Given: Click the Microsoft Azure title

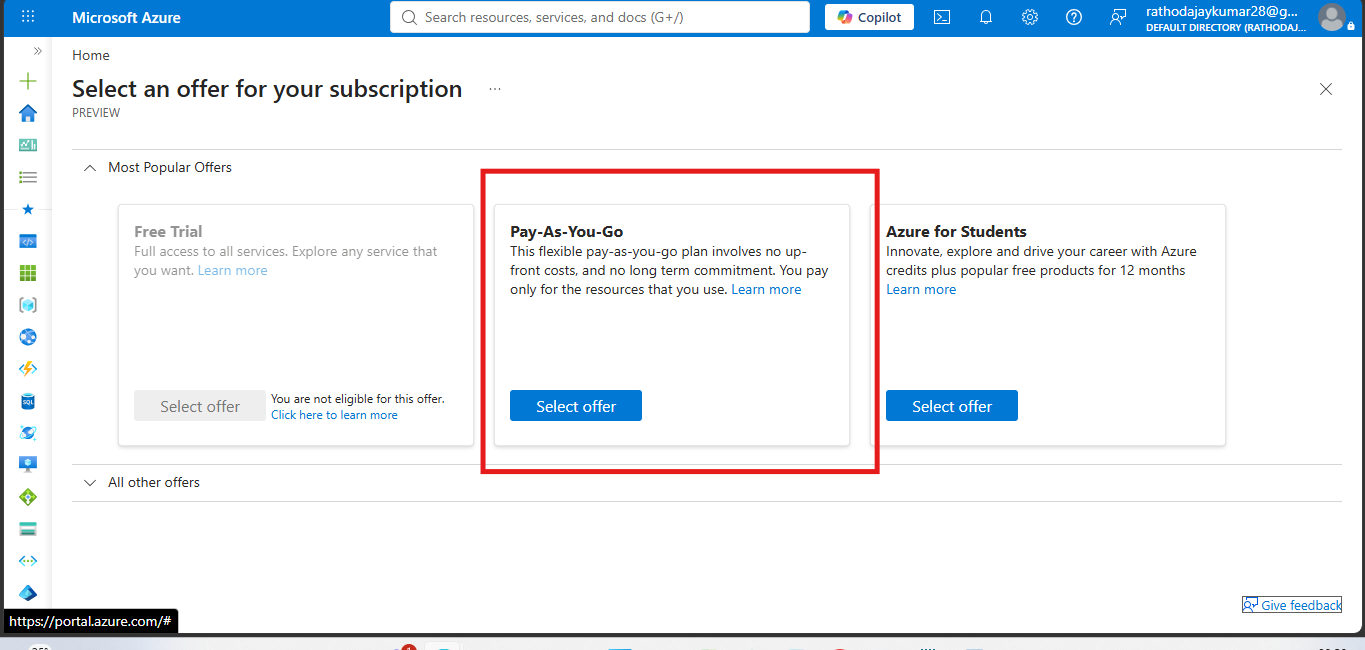Looking at the screenshot, I should point(126,17).
